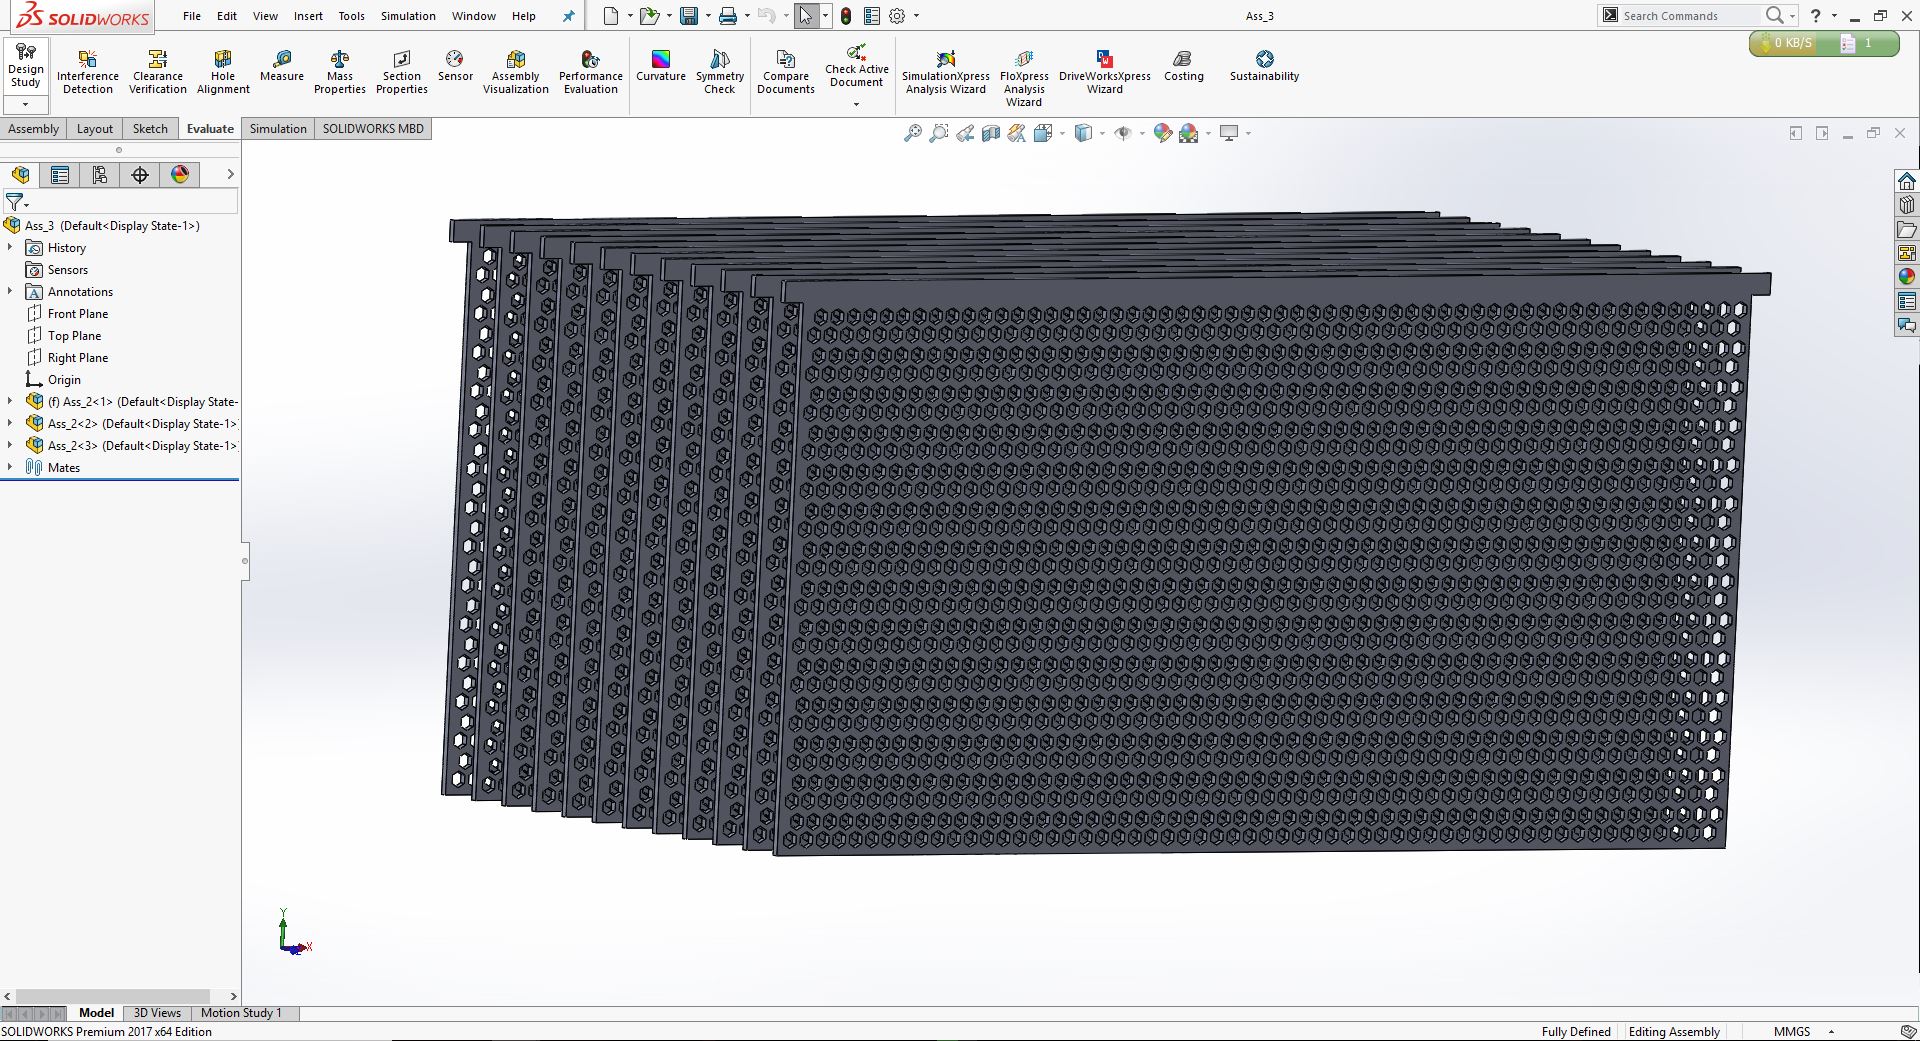
Task: Expand the Design Study dropdown arrow
Action: click(25, 104)
